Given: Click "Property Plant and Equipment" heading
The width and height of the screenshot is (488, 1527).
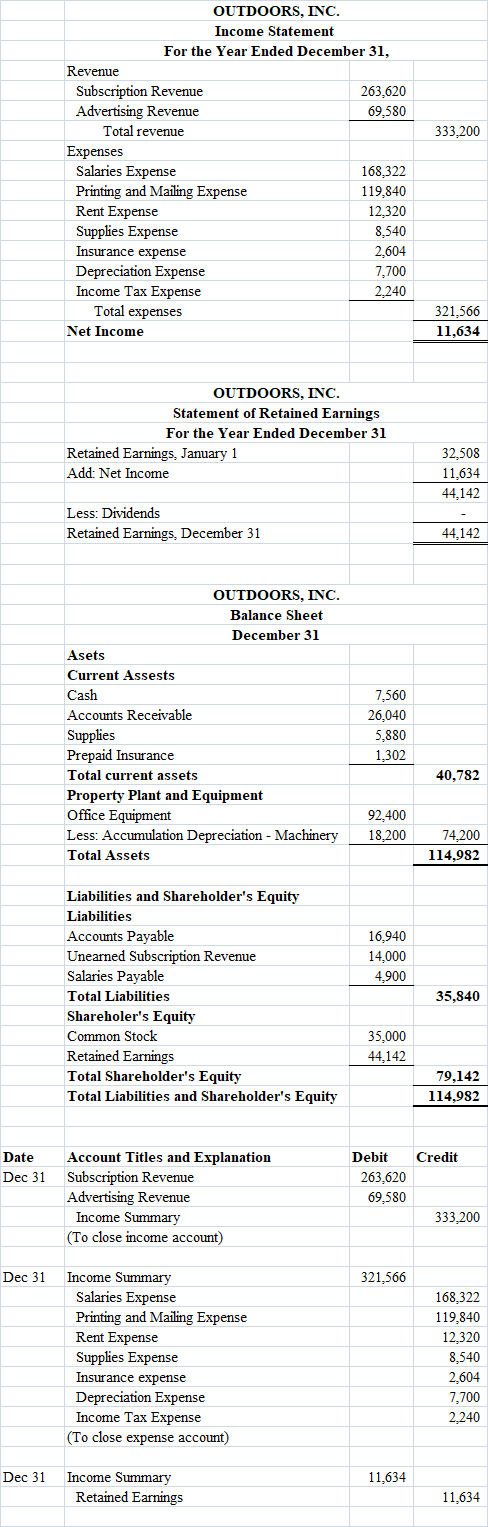Looking at the screenshot, I should pyautogui.click(x=165, y=795).
